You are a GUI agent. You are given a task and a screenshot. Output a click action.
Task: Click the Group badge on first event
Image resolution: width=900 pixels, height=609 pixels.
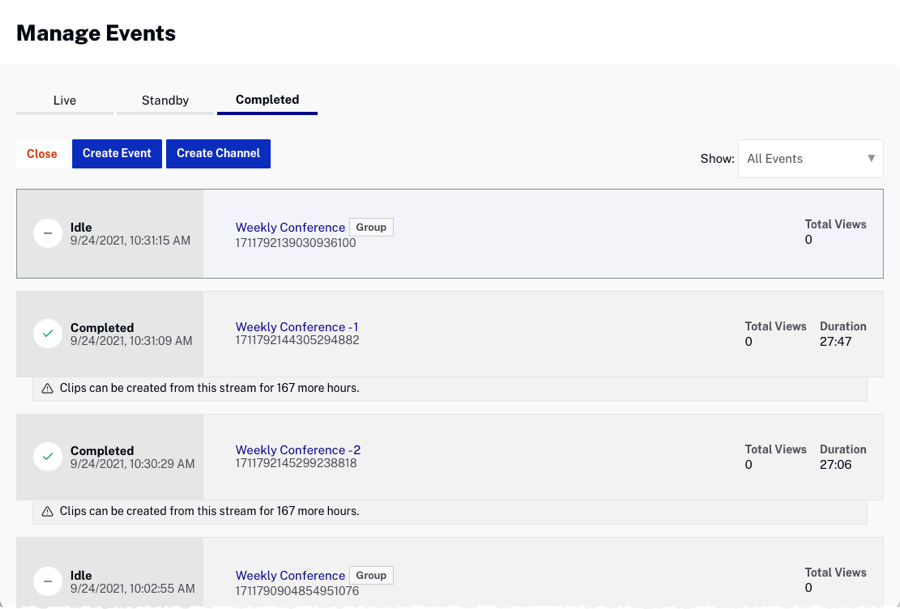tap(371, 227)
